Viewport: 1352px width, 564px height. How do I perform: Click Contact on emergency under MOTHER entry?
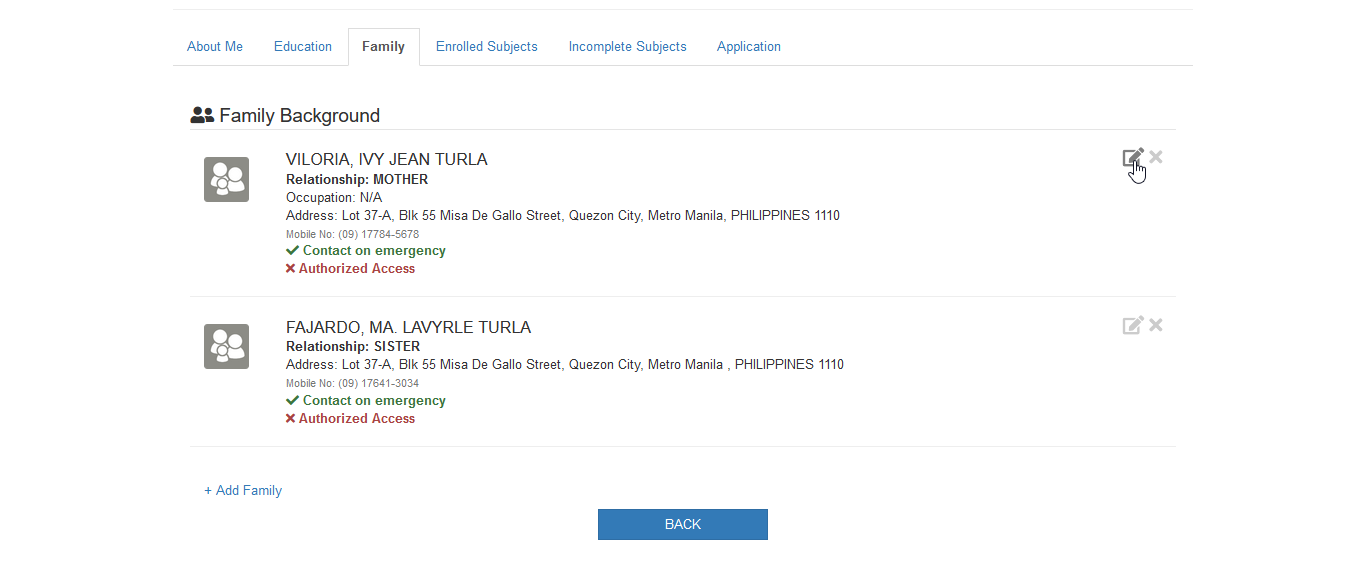[x=366, y=251]
